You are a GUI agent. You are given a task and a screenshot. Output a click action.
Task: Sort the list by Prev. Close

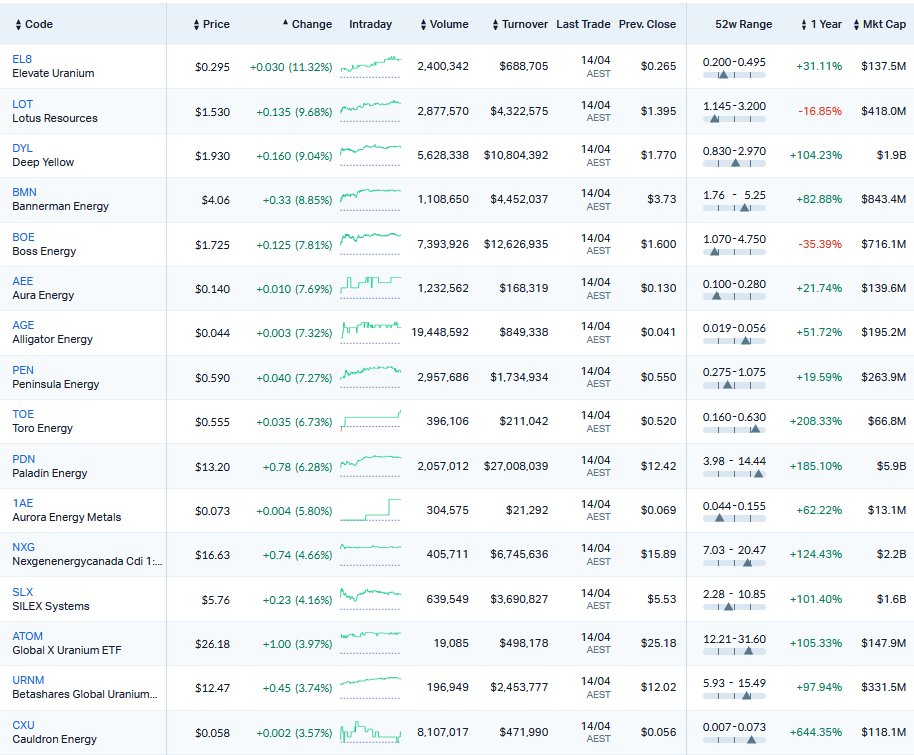pyautogui.click(x=648, y=24)
